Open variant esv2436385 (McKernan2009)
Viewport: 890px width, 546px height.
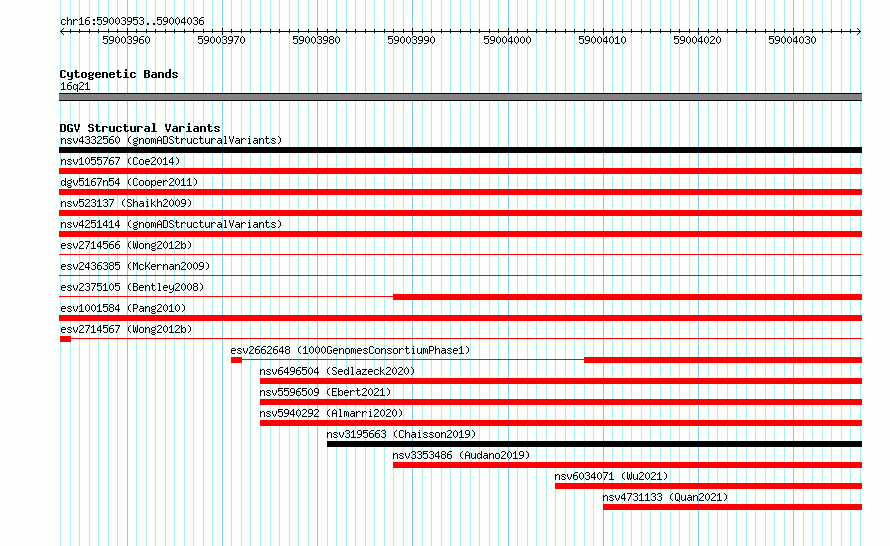point(135,266)
